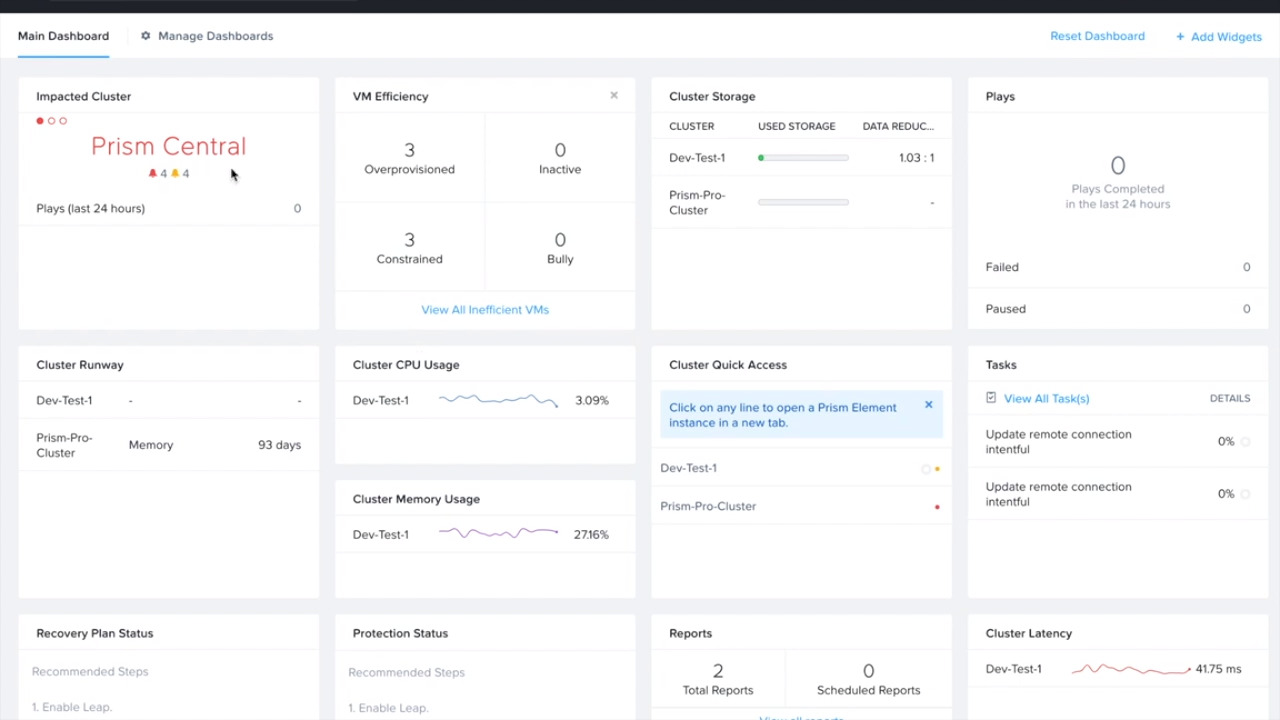Image resolution: width=1280 pixels, height=720 pixels.
Task: Click the DATA REDUC... column header
Action: (898, 126)
